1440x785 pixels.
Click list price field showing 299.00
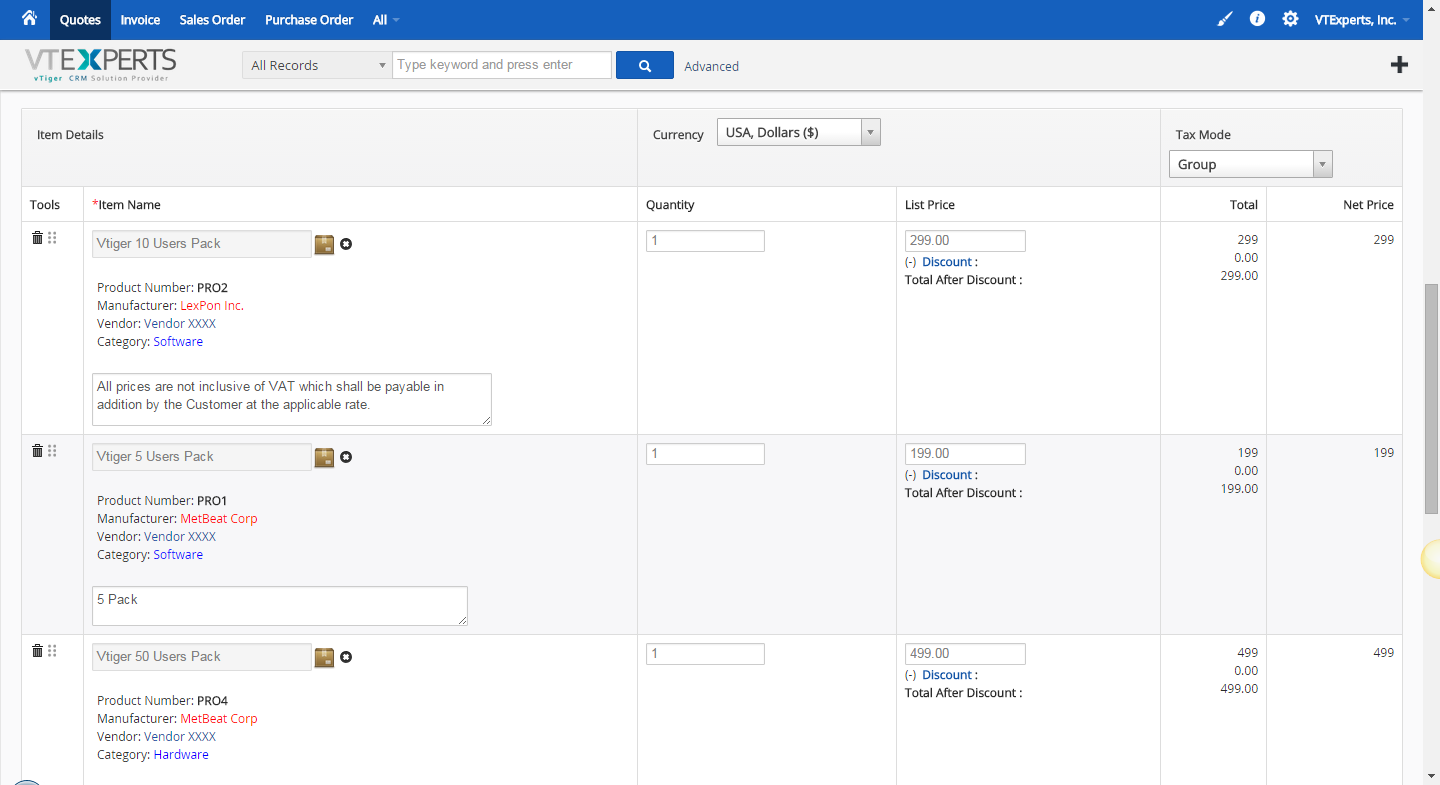pyautogui.click(x=965, y=241)
